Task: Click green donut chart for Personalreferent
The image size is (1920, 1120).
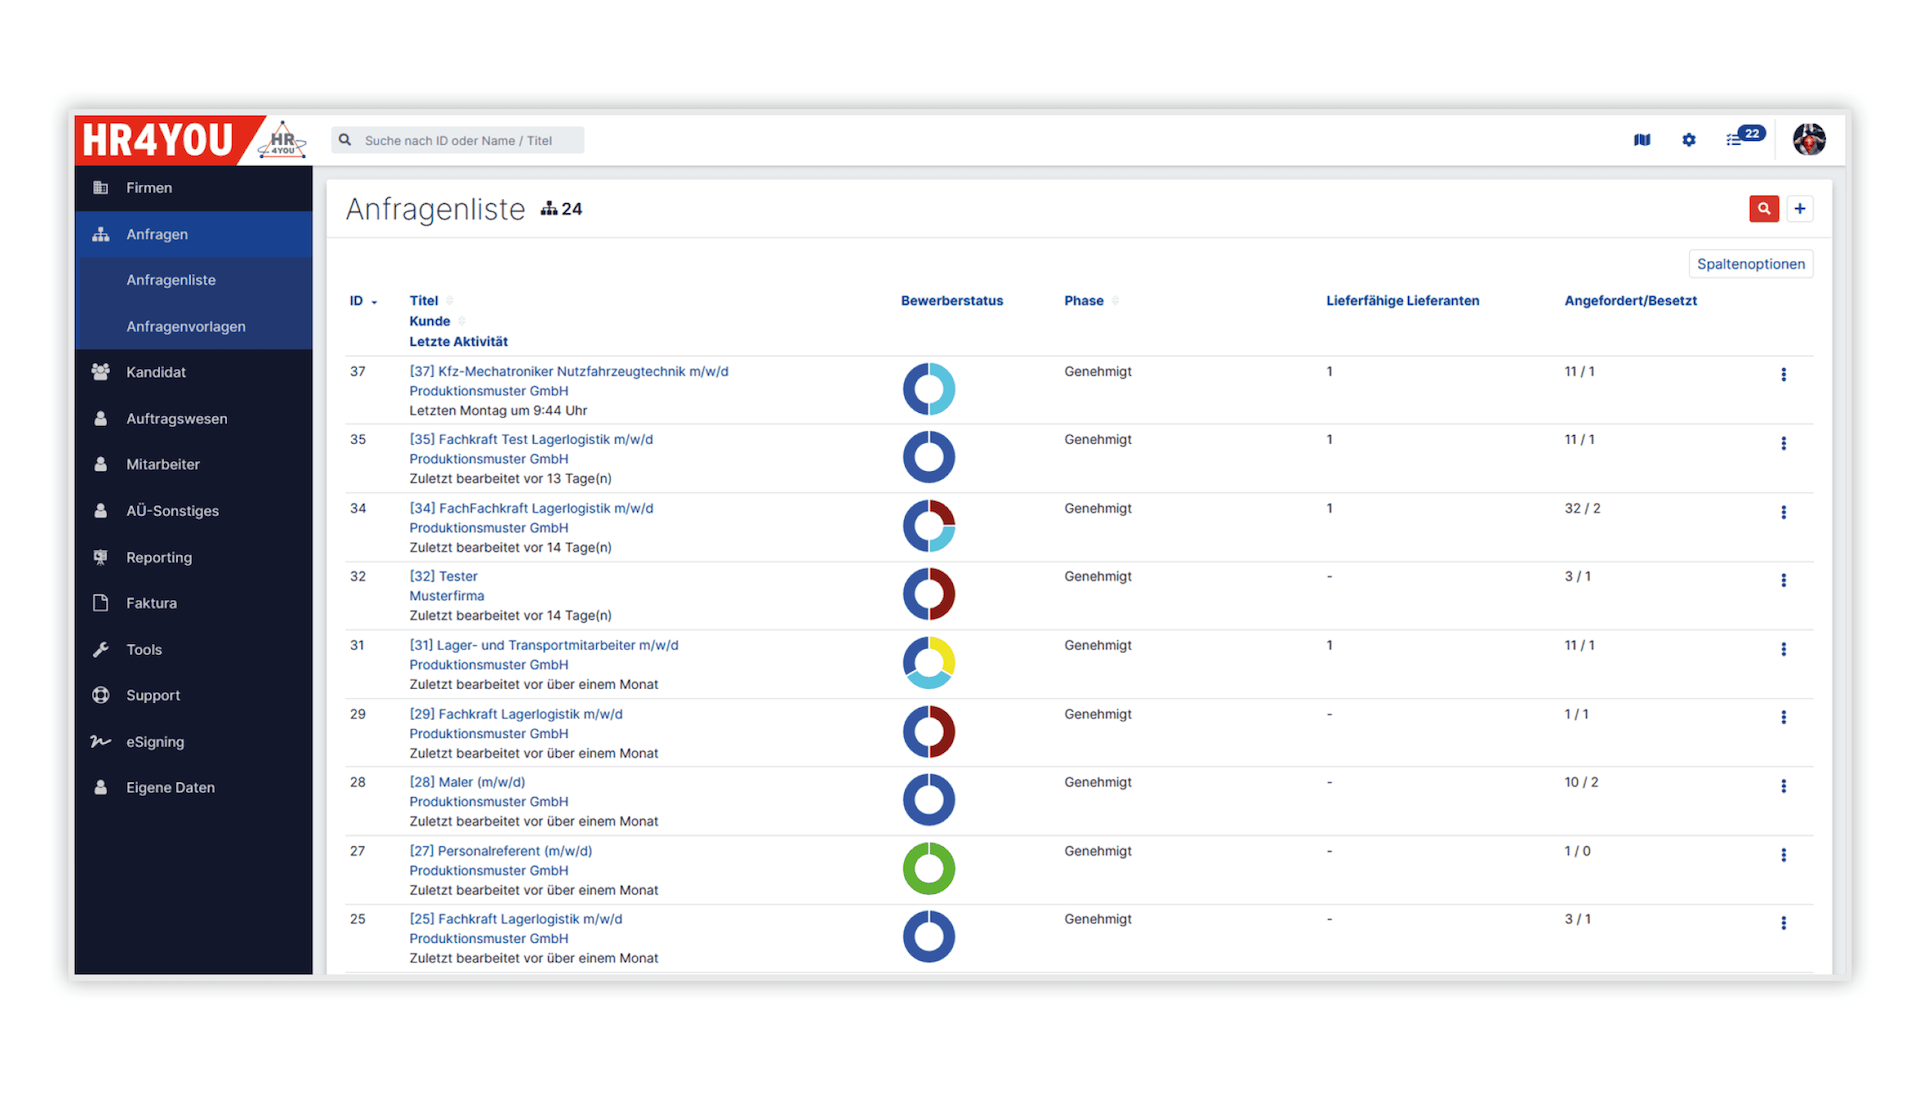Action: (x=929, y=868)
